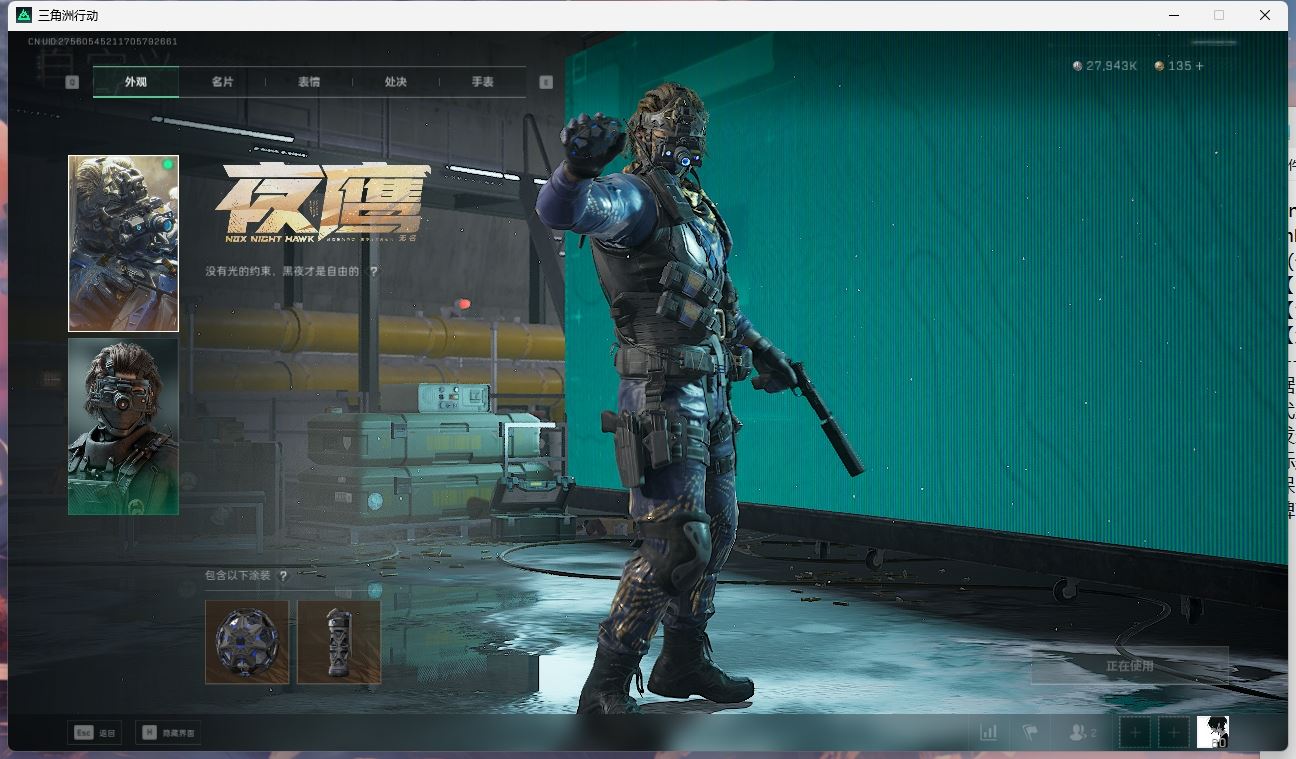Choose the default green operator skin thumbnail
Screen dimensions: 1296x759
click(x=123, y=426)
